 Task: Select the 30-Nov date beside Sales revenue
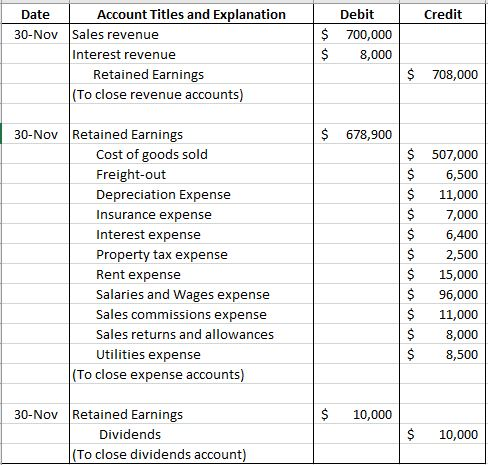click(35, 34)
